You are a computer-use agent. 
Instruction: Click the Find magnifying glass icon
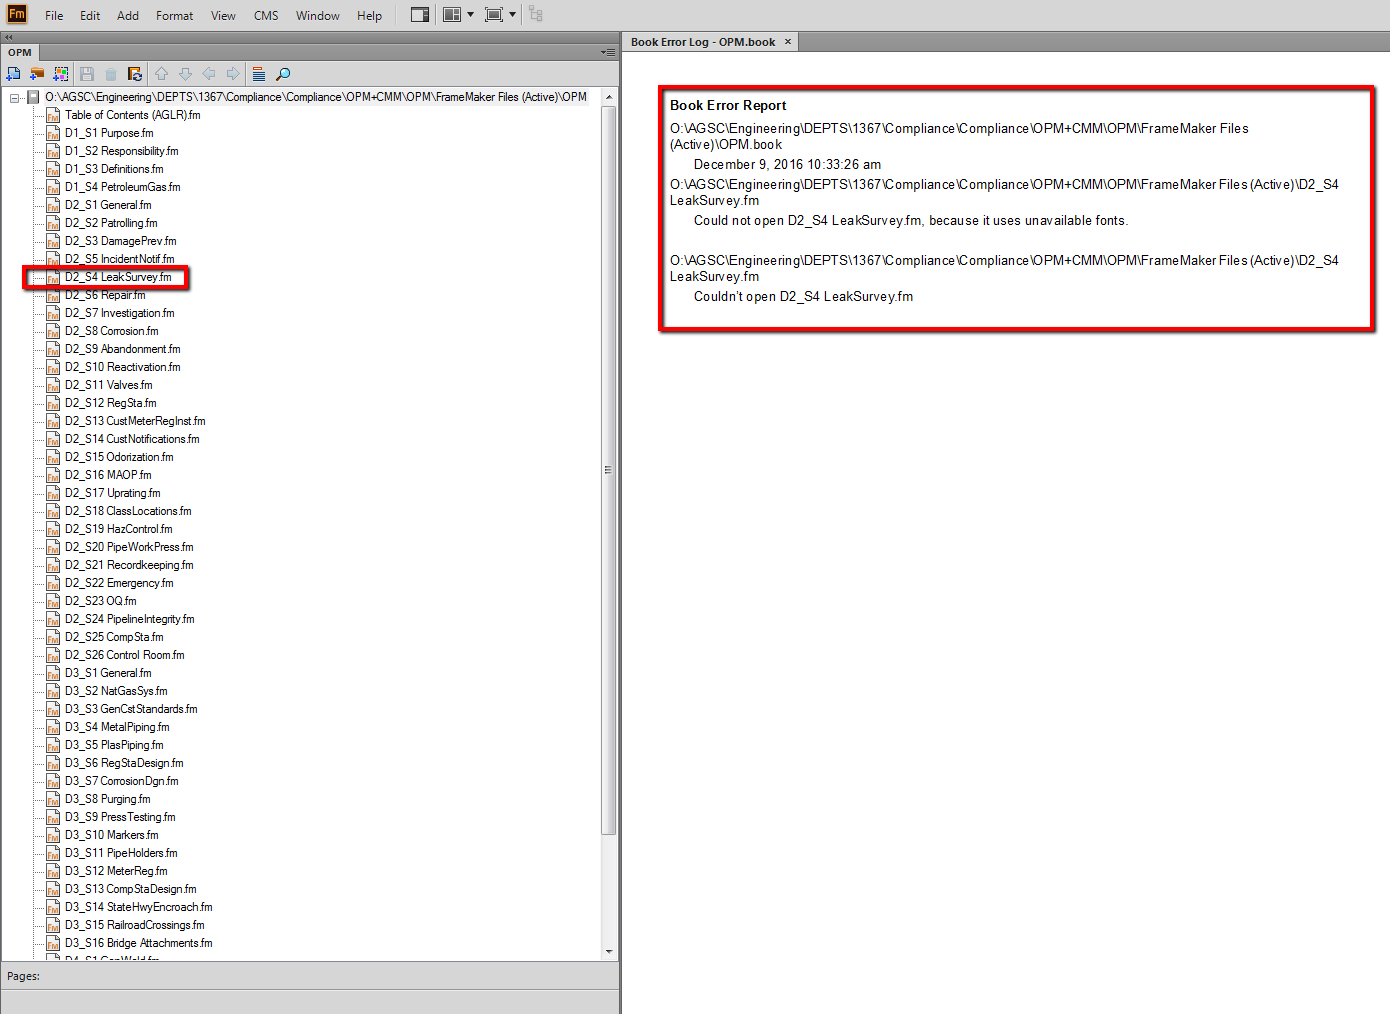[x=283, y=74]
